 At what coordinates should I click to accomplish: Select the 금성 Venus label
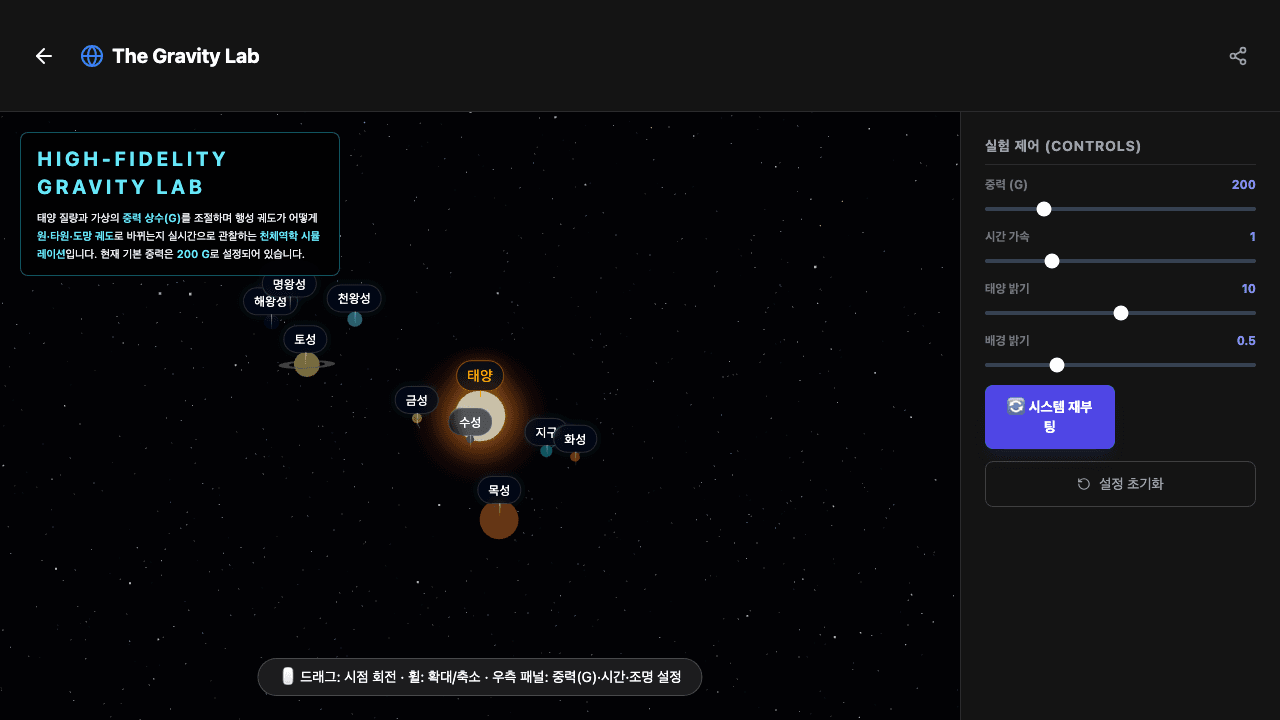(x=416, y=400)
